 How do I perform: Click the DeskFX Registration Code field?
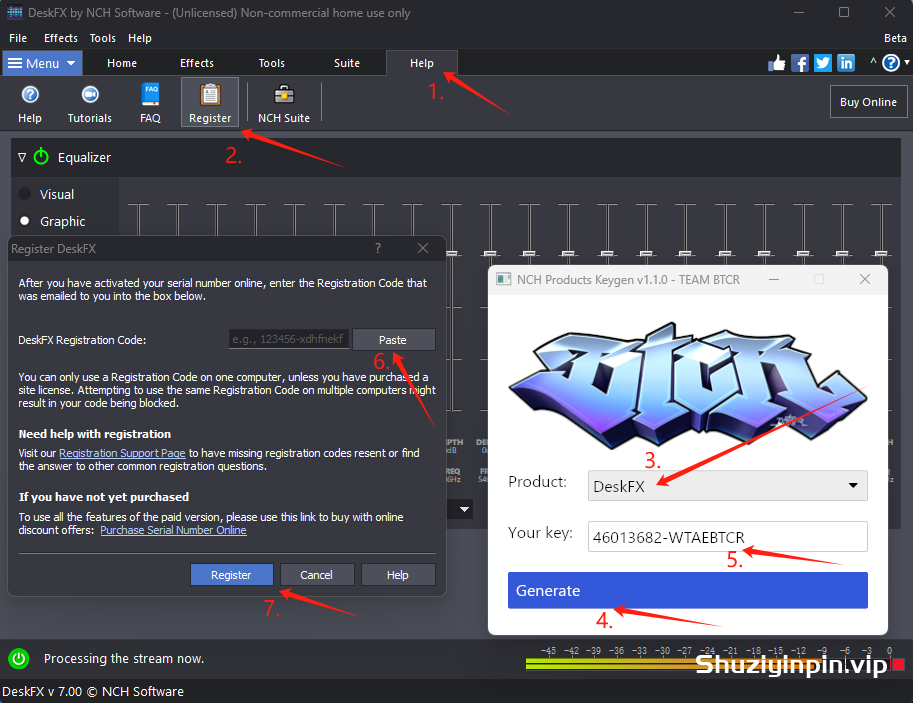(289, 339)
